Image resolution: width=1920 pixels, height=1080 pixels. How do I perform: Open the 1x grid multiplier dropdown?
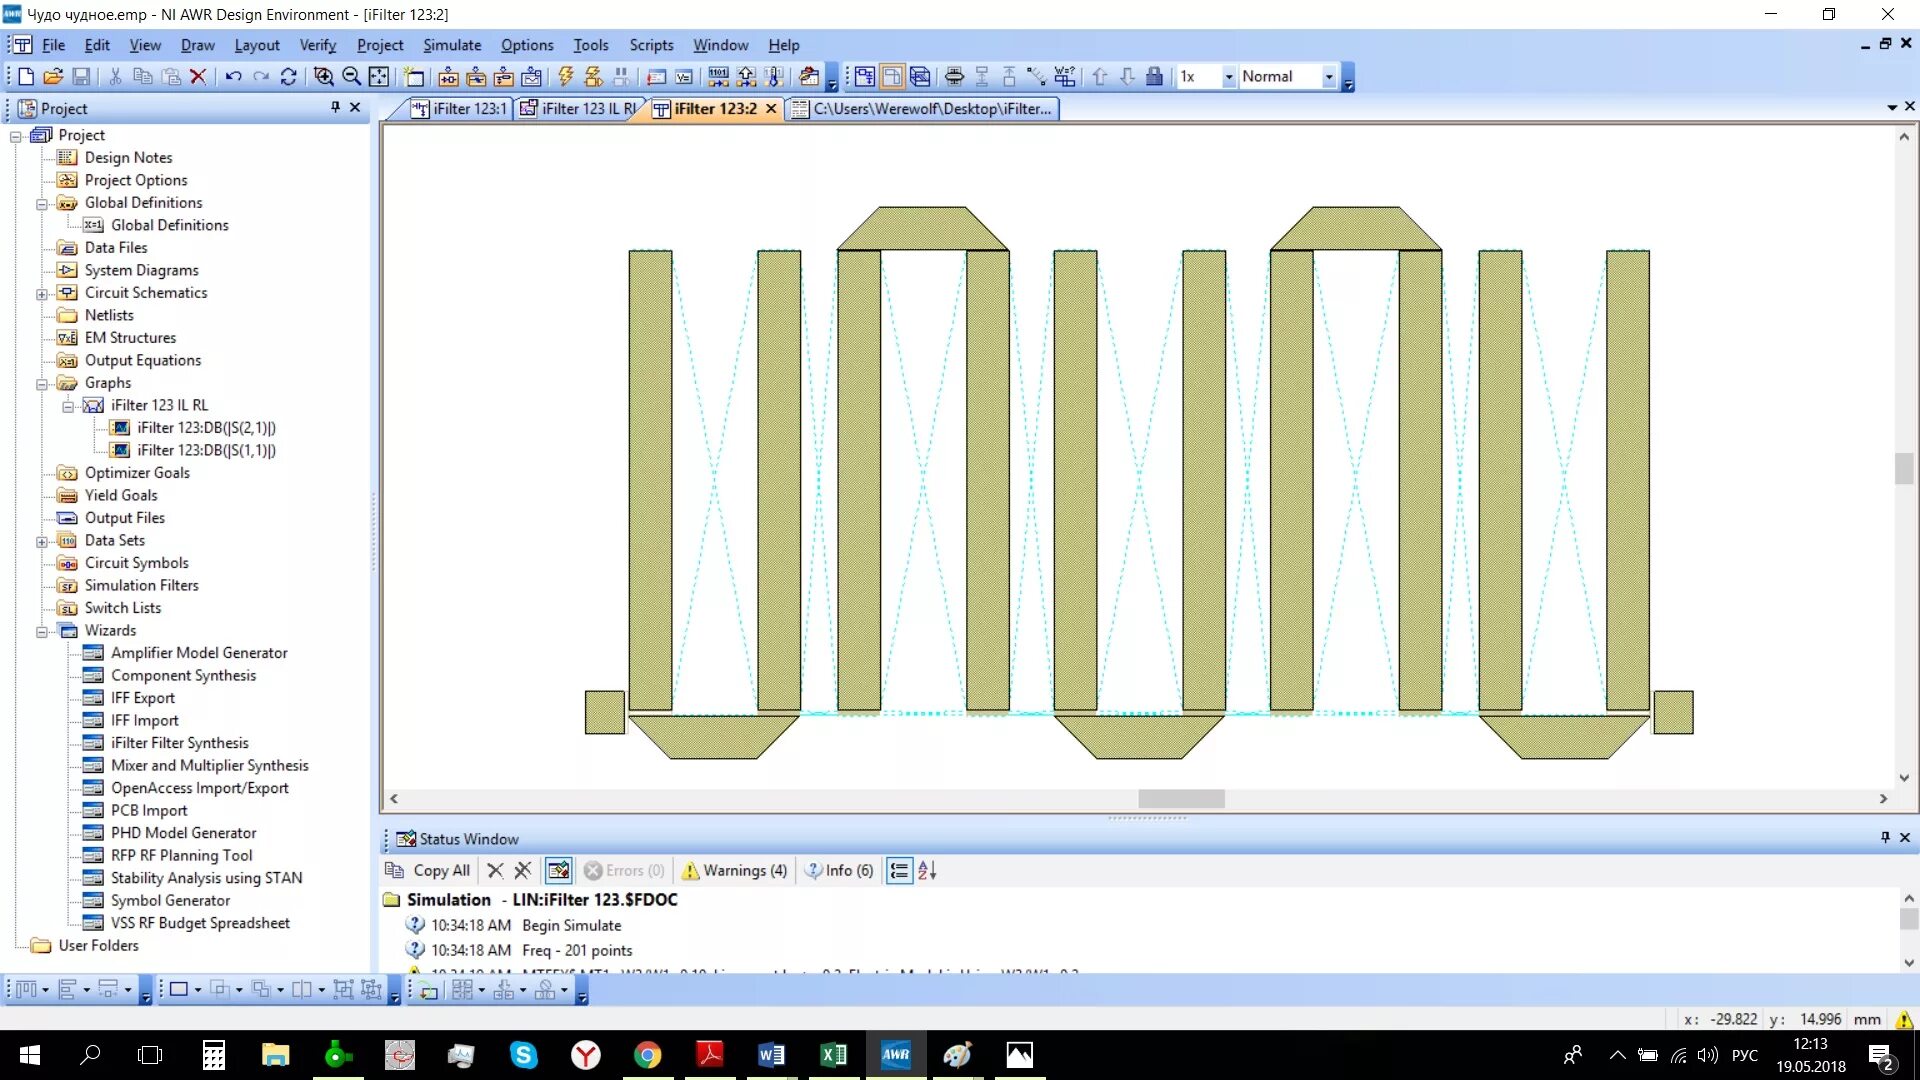(x=1228, y=77)
